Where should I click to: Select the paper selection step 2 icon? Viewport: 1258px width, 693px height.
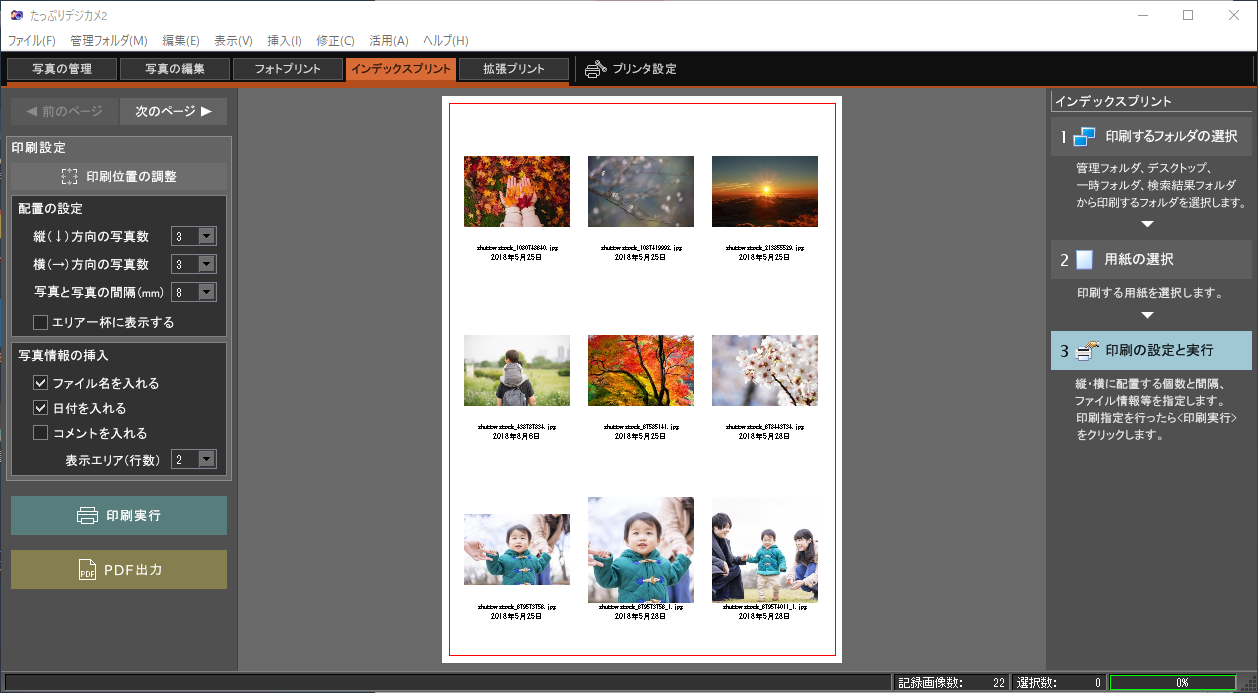[x=1084, y=260]
